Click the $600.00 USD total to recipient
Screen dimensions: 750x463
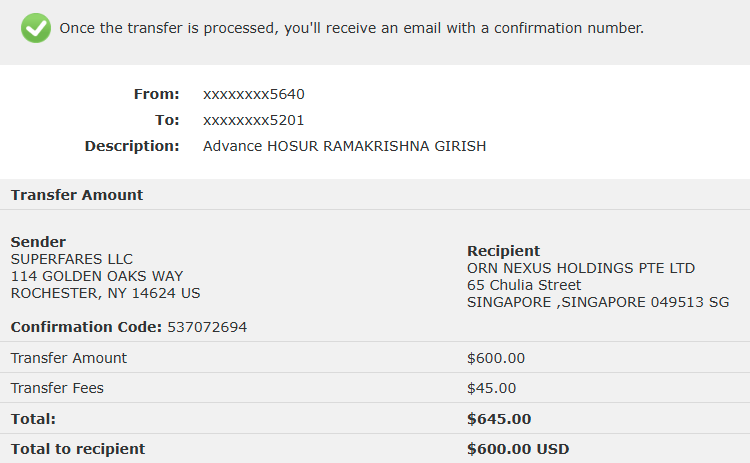(518, 449)
